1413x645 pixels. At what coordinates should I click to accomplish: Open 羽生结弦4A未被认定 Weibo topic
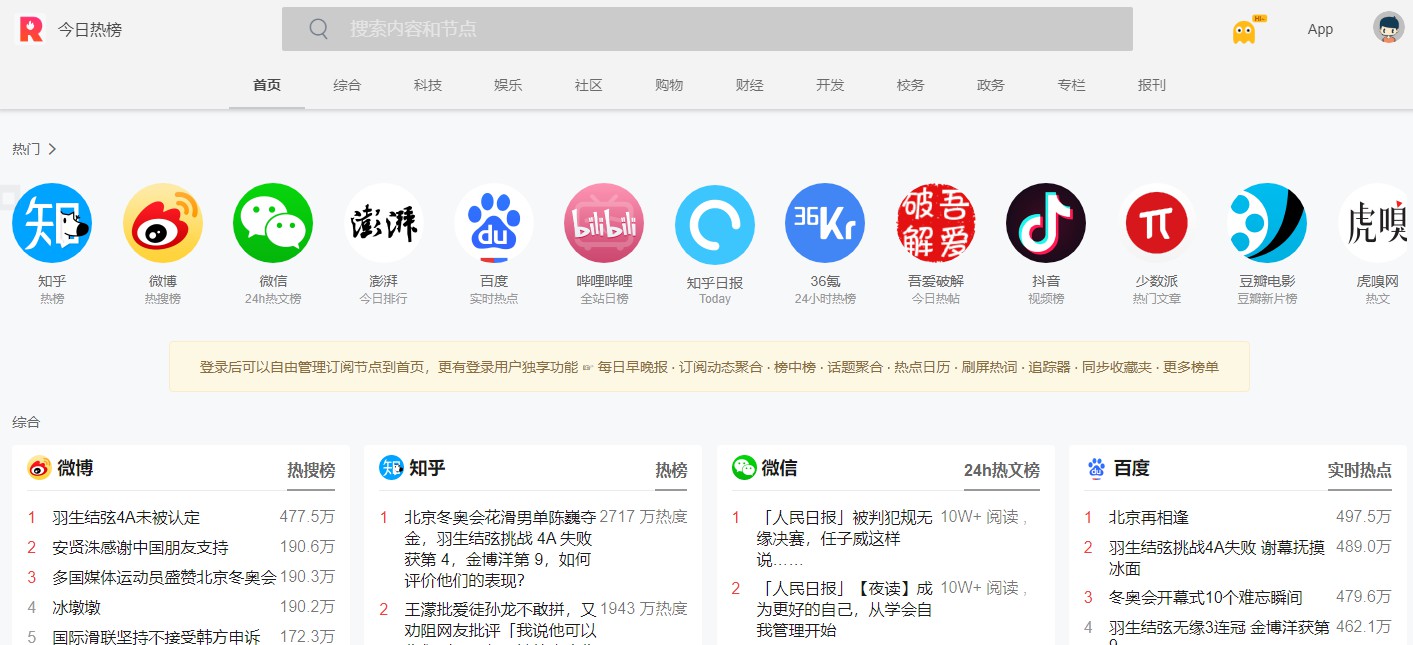(126, 517)
